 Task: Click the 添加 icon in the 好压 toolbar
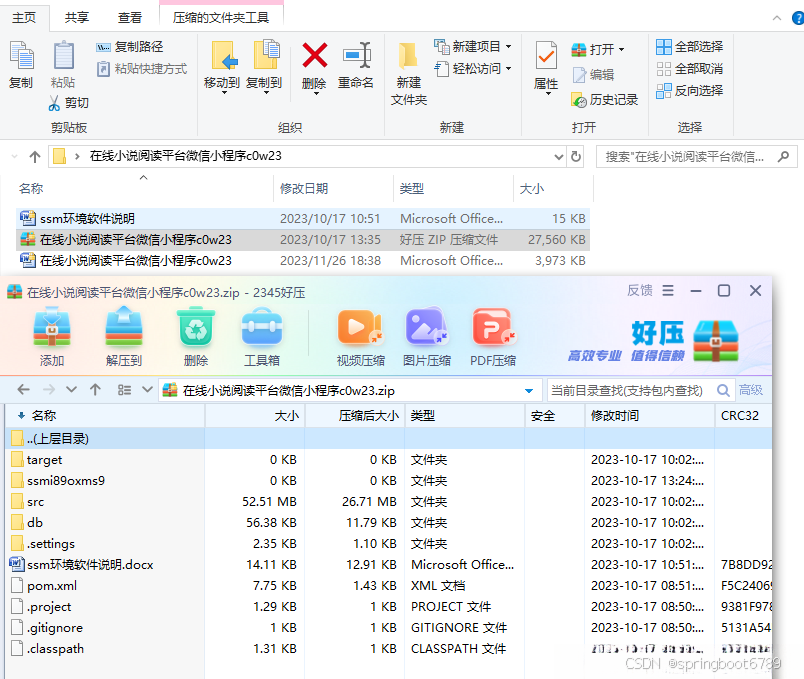pyautogui.click(x=52, y=327)
